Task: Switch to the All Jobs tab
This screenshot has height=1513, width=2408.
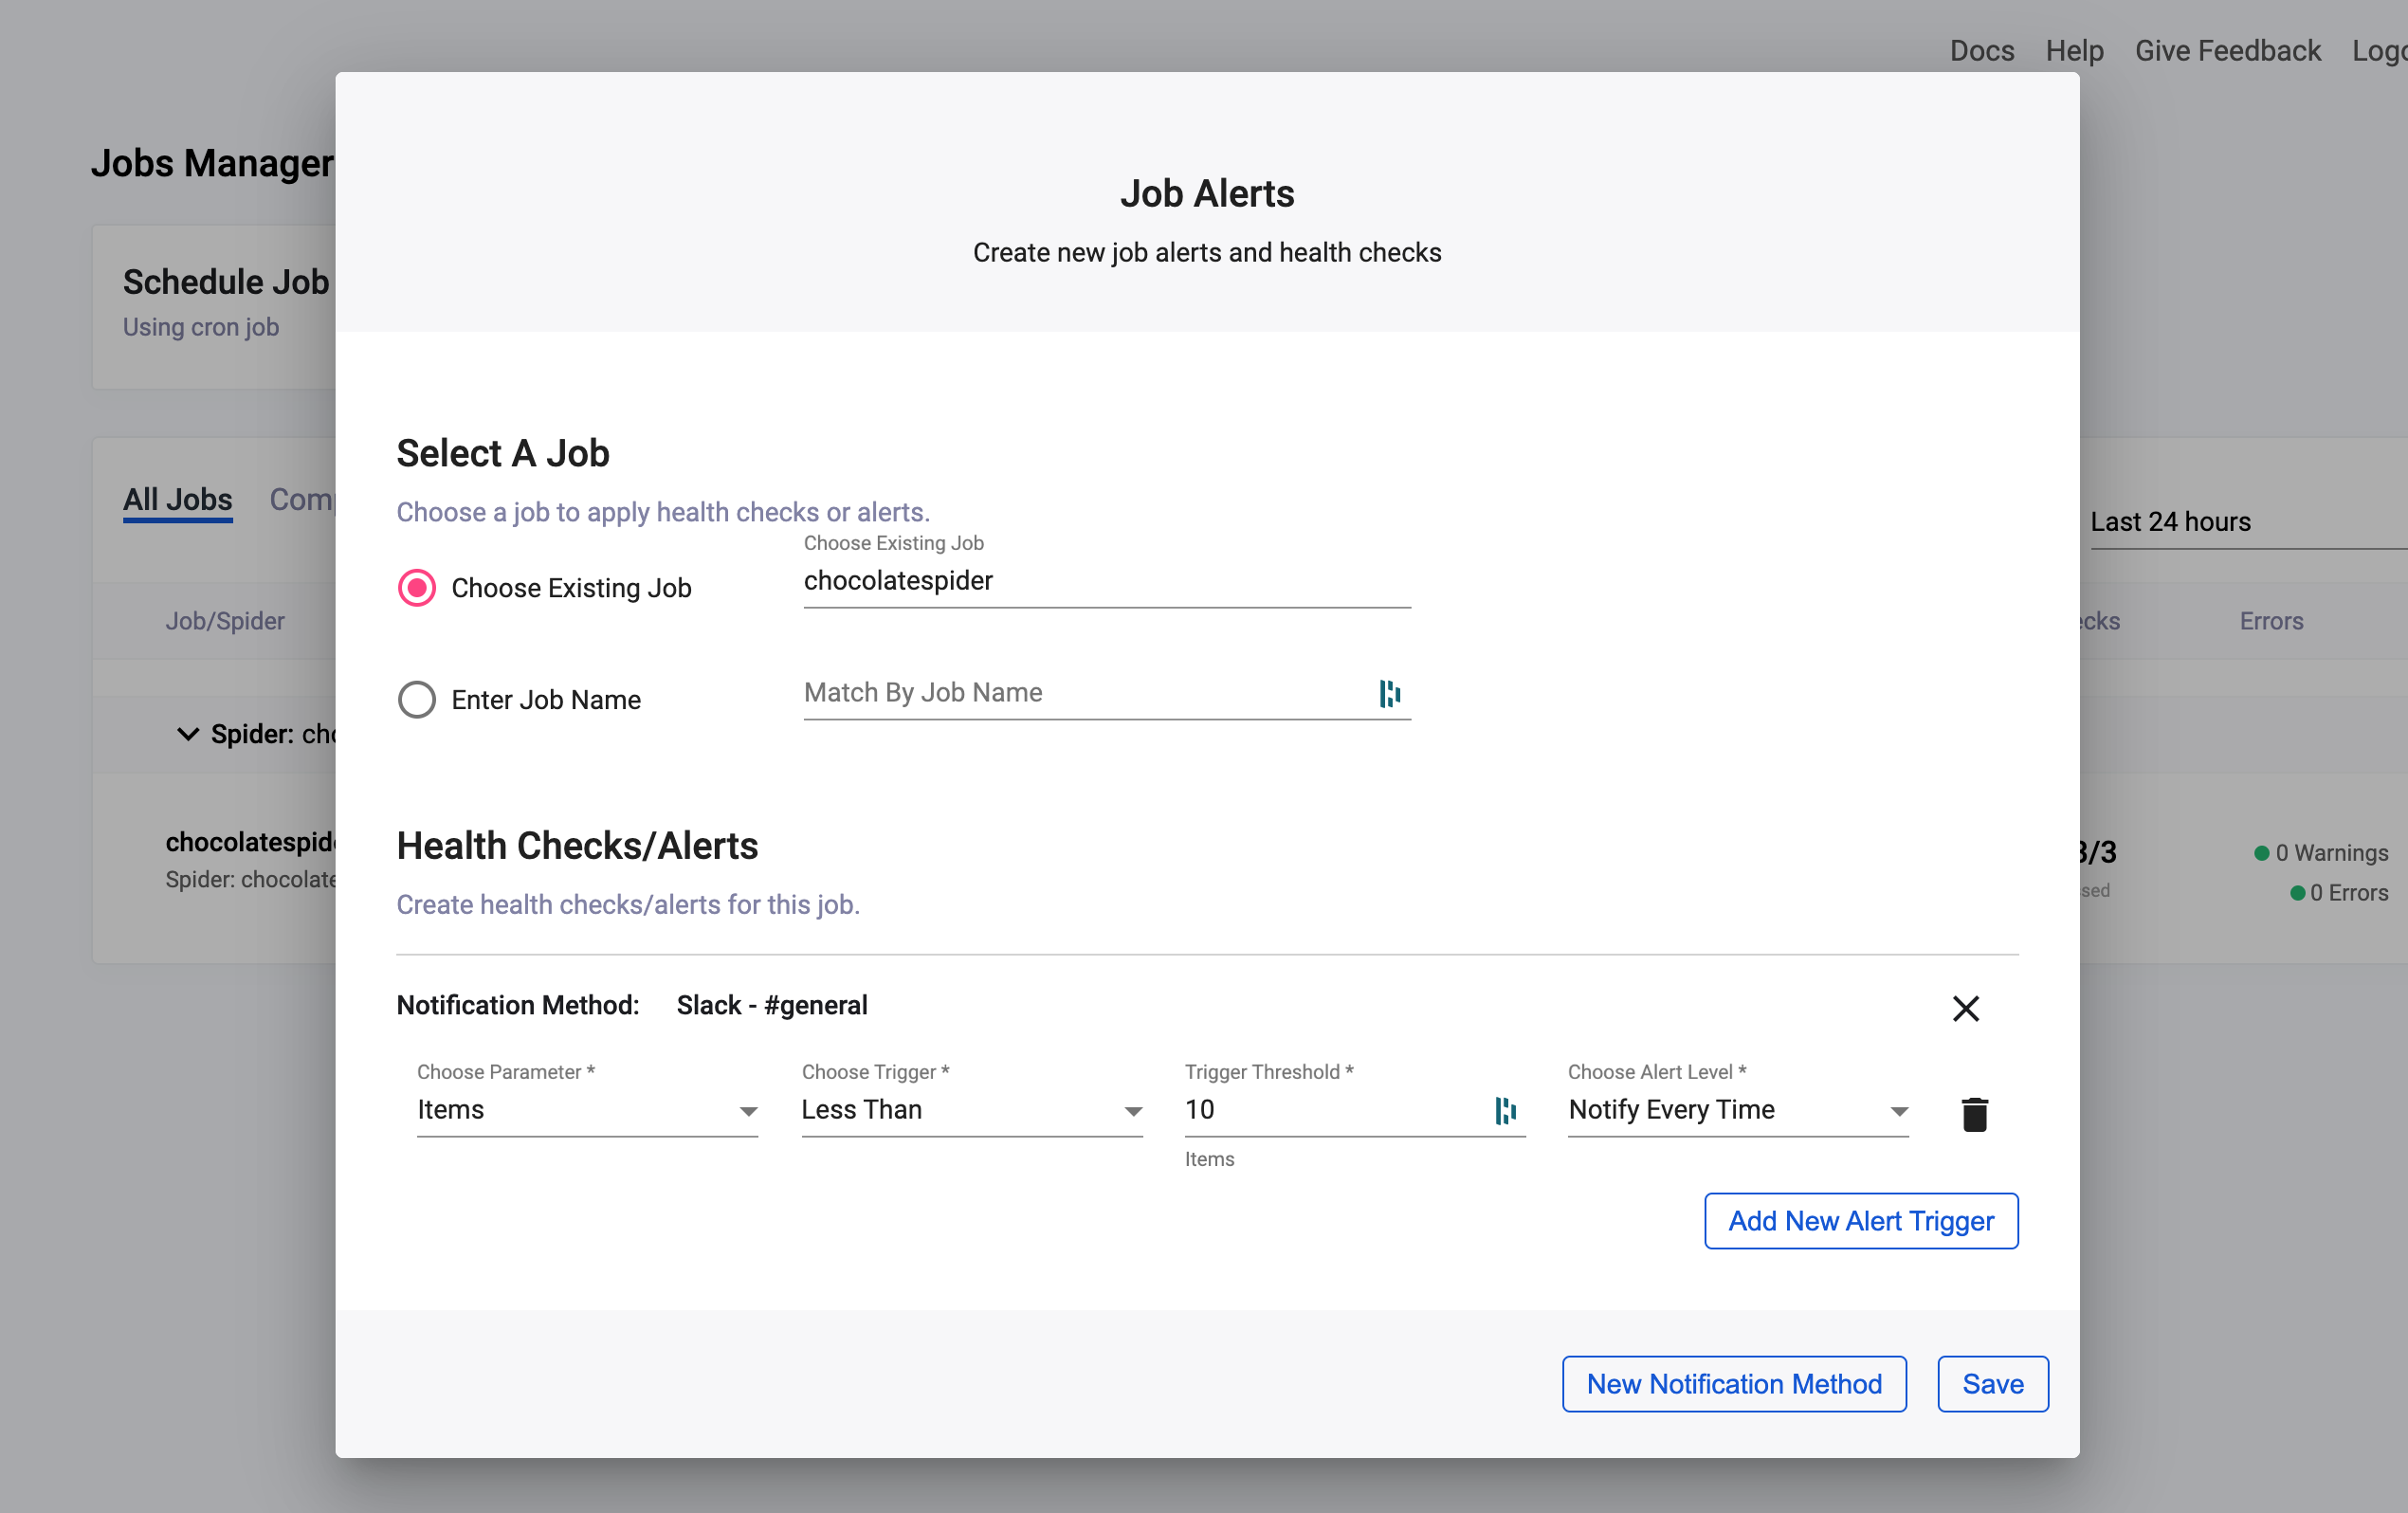Action: click(x=178, y=500)
